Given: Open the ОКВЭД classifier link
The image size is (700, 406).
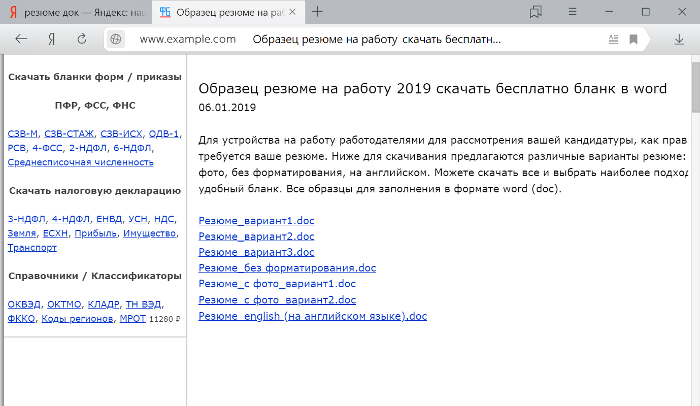Looking at the screenshot, I should click(x=24, y=305).
